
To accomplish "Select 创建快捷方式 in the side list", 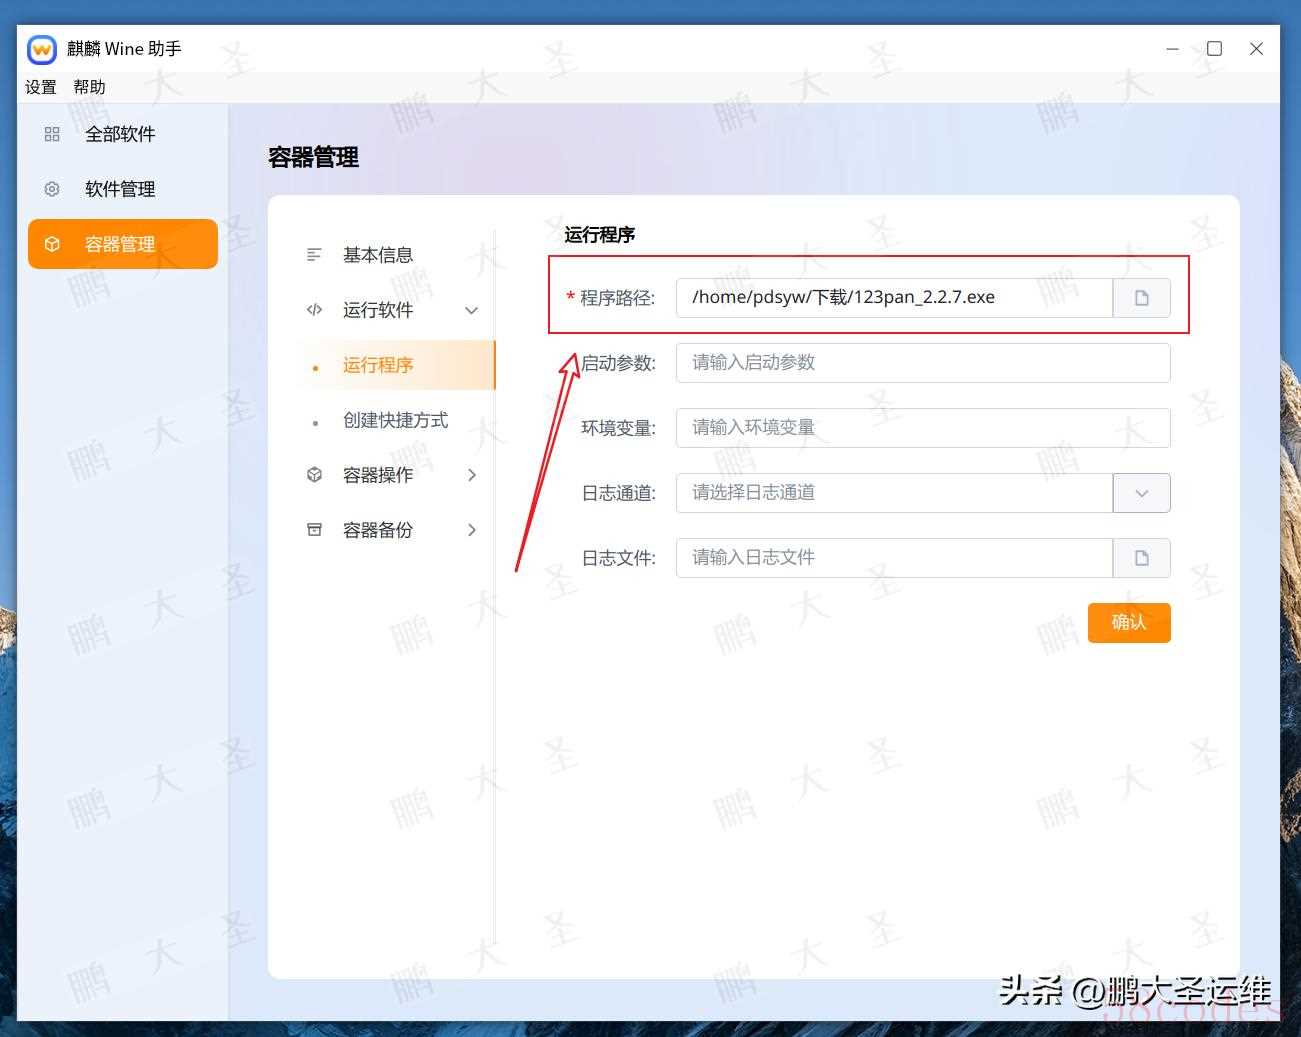I will coord(395,420).
